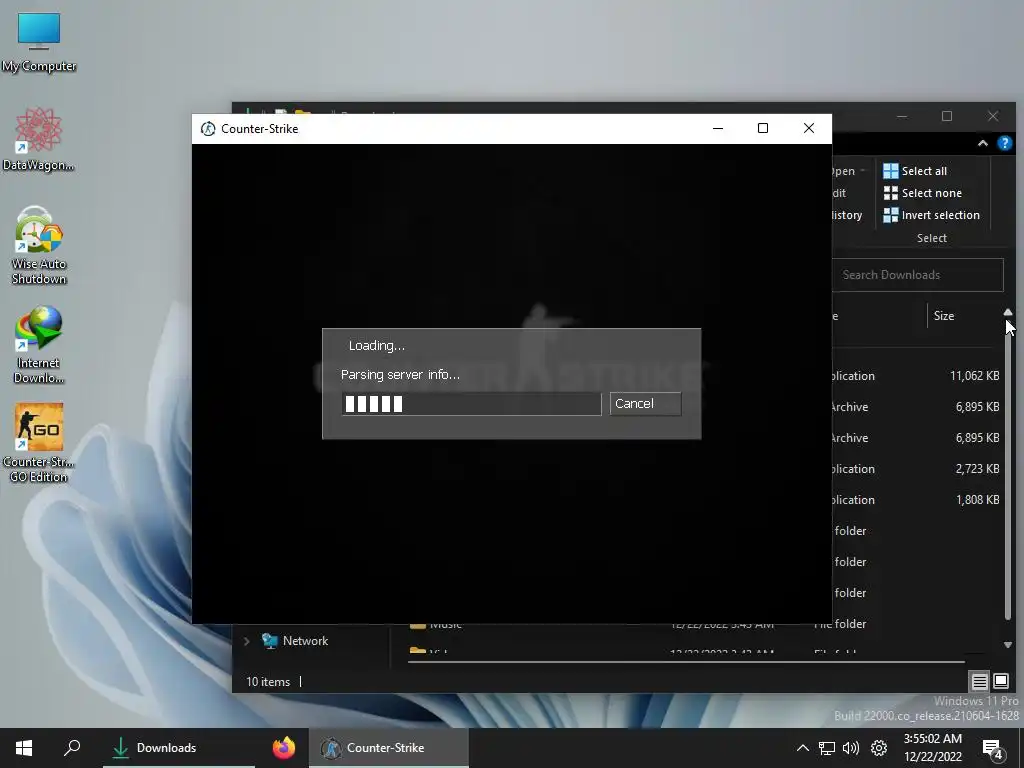Open the DataWagon desktop shortcut
Screen dimensions: 1024x768
(39, 140)
